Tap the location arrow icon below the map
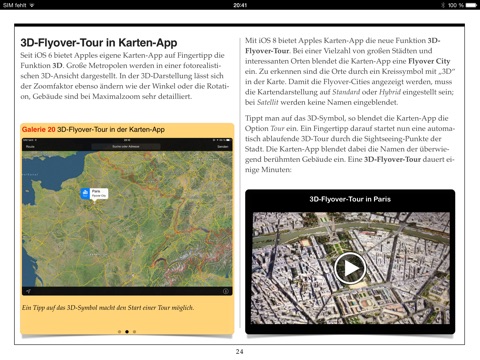The height and width of the screenshot is (360, 480). (29, 291)
